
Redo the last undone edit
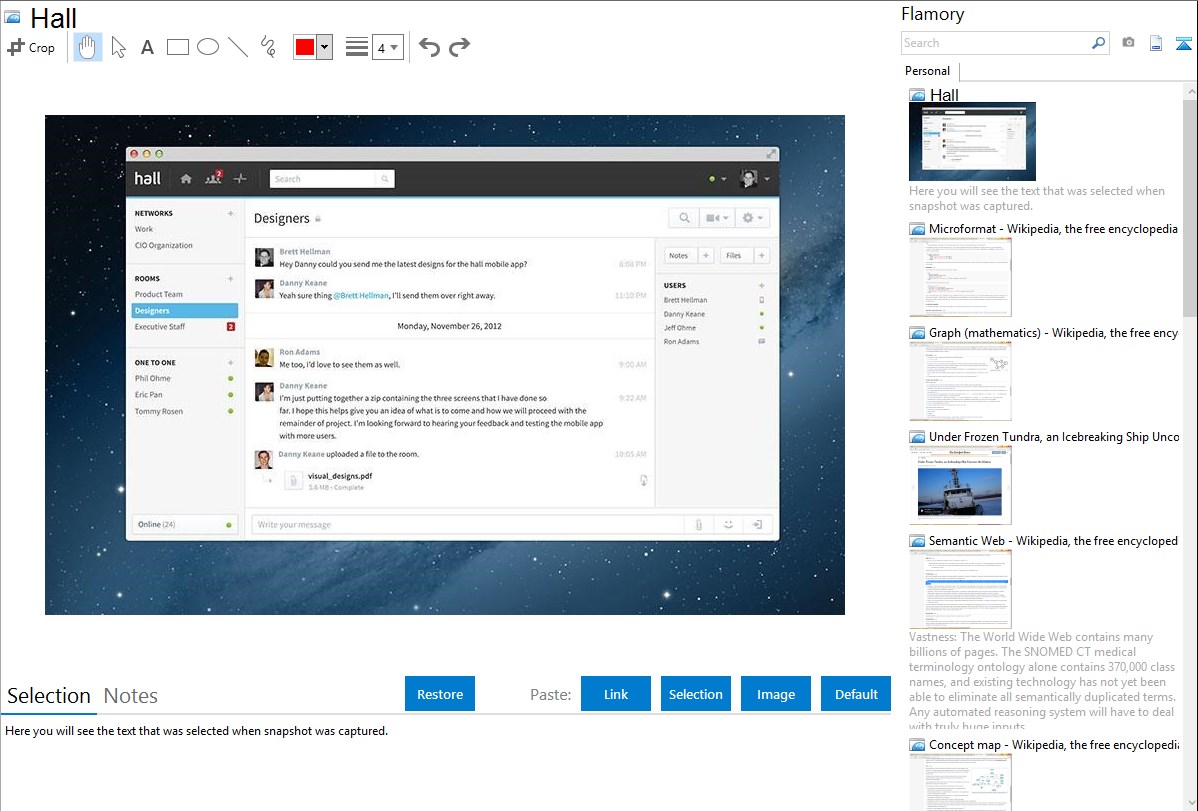[459, 47]
